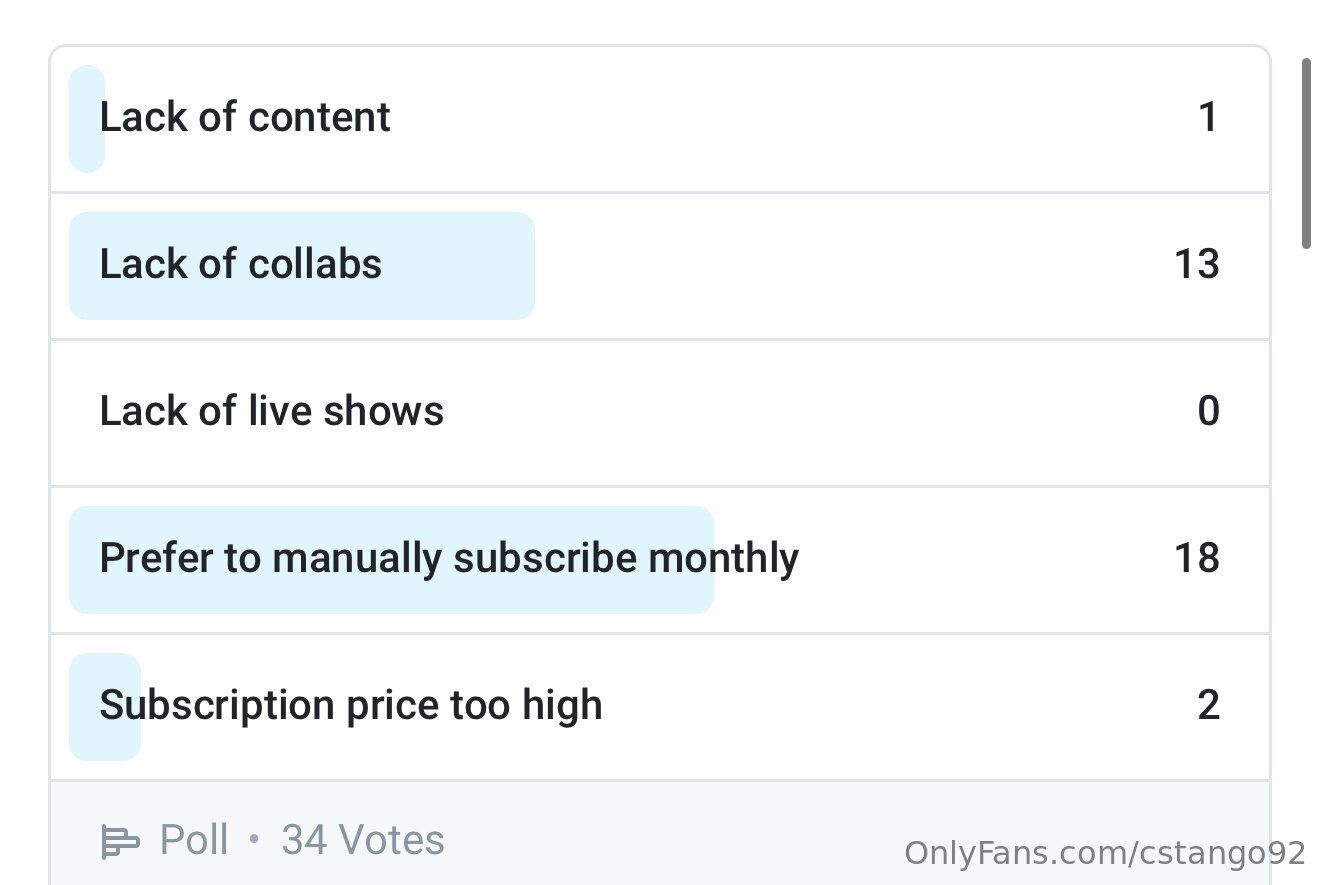Click the vertical scrollbar thumb
Screen dimensions: 1320x885
pos(1306,153)
